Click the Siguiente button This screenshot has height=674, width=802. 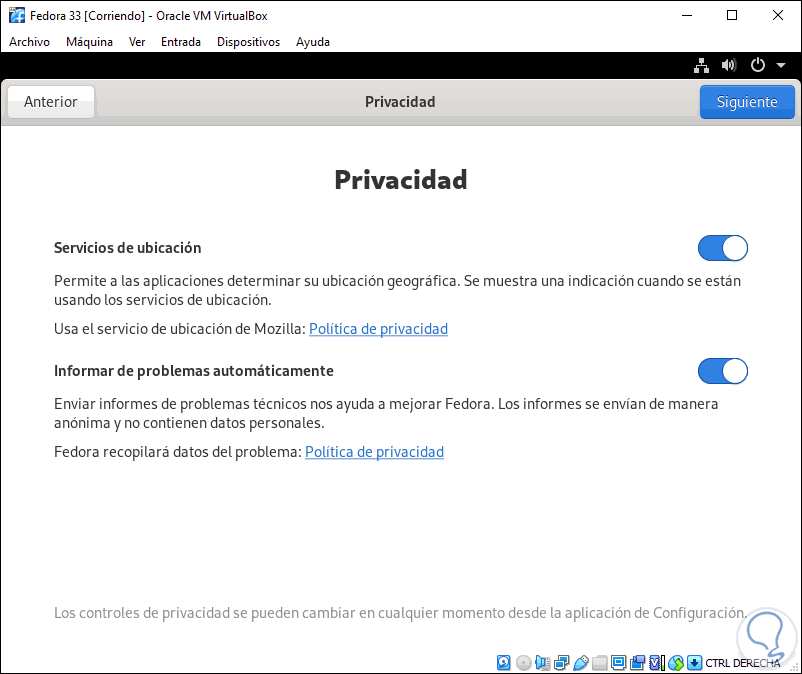747,102
